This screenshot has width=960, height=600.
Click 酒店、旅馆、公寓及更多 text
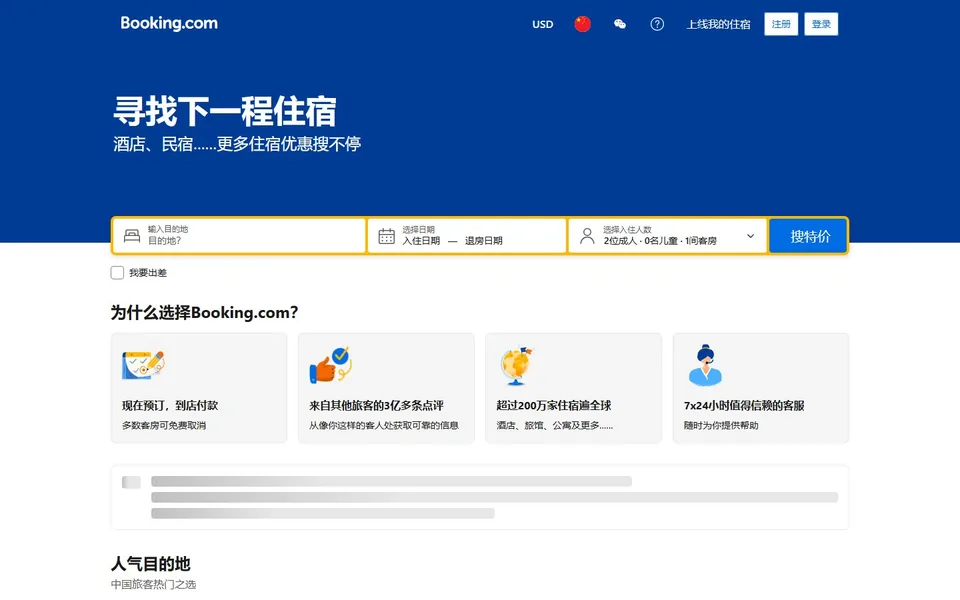point(554,426)
